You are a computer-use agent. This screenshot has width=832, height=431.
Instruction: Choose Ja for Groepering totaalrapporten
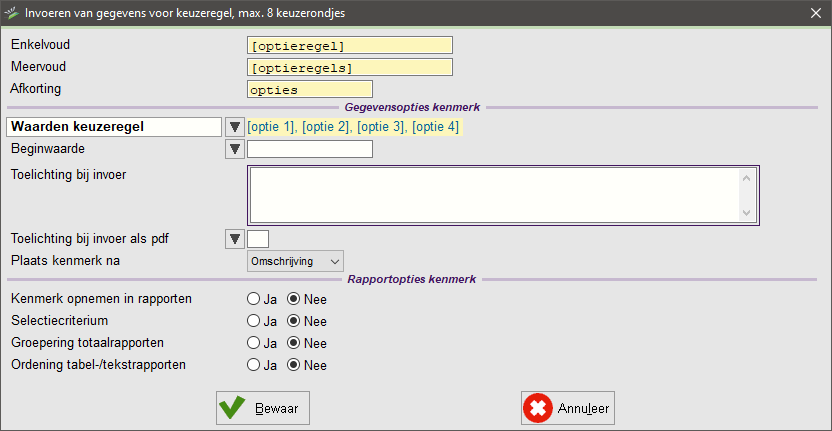[254, 343]
